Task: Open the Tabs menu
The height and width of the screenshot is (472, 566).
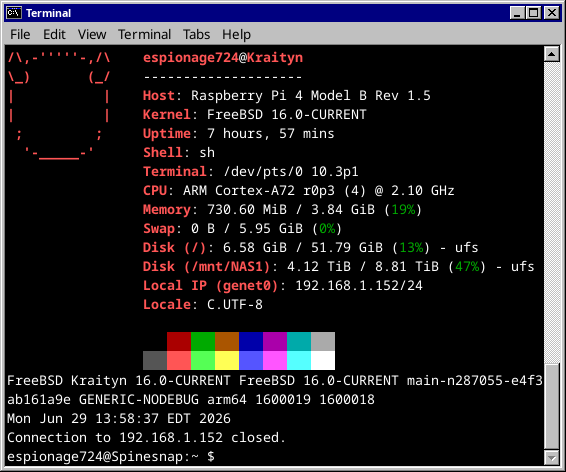Action: [196, 35]
